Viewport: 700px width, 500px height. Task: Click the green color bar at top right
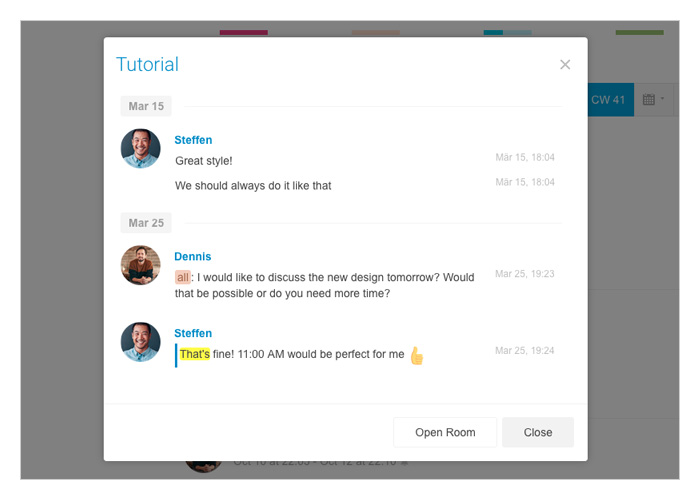639,33
